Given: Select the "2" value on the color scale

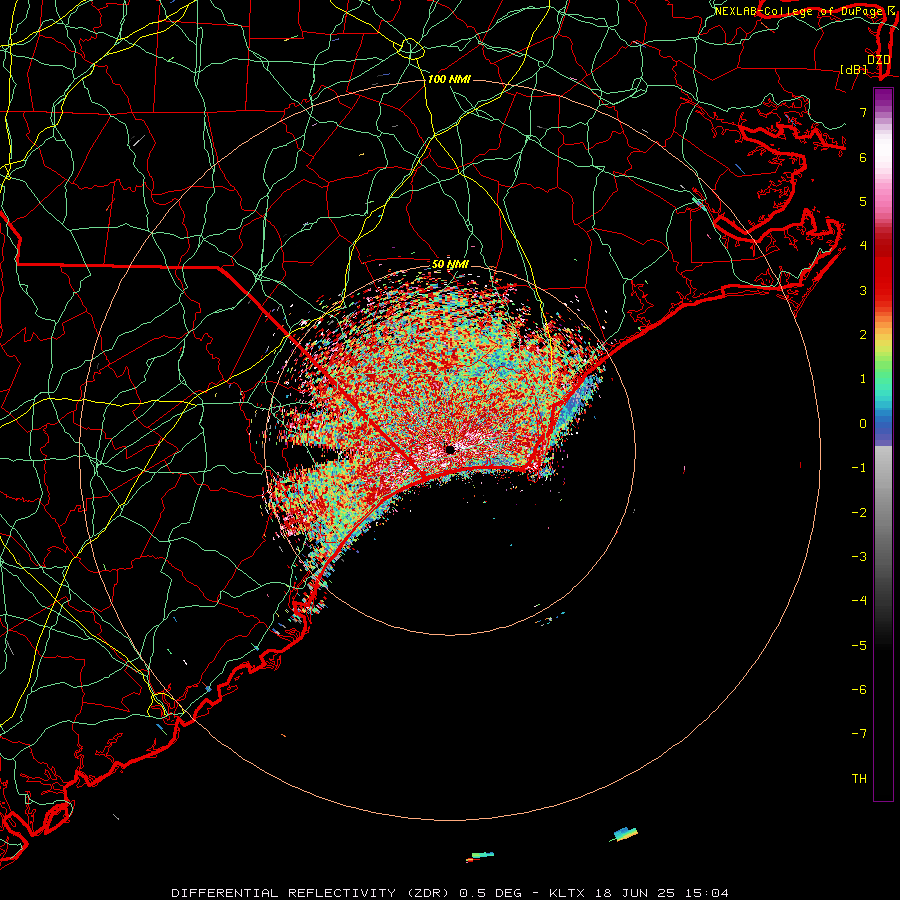Looking at the screenshot, I should click(863, 335).
